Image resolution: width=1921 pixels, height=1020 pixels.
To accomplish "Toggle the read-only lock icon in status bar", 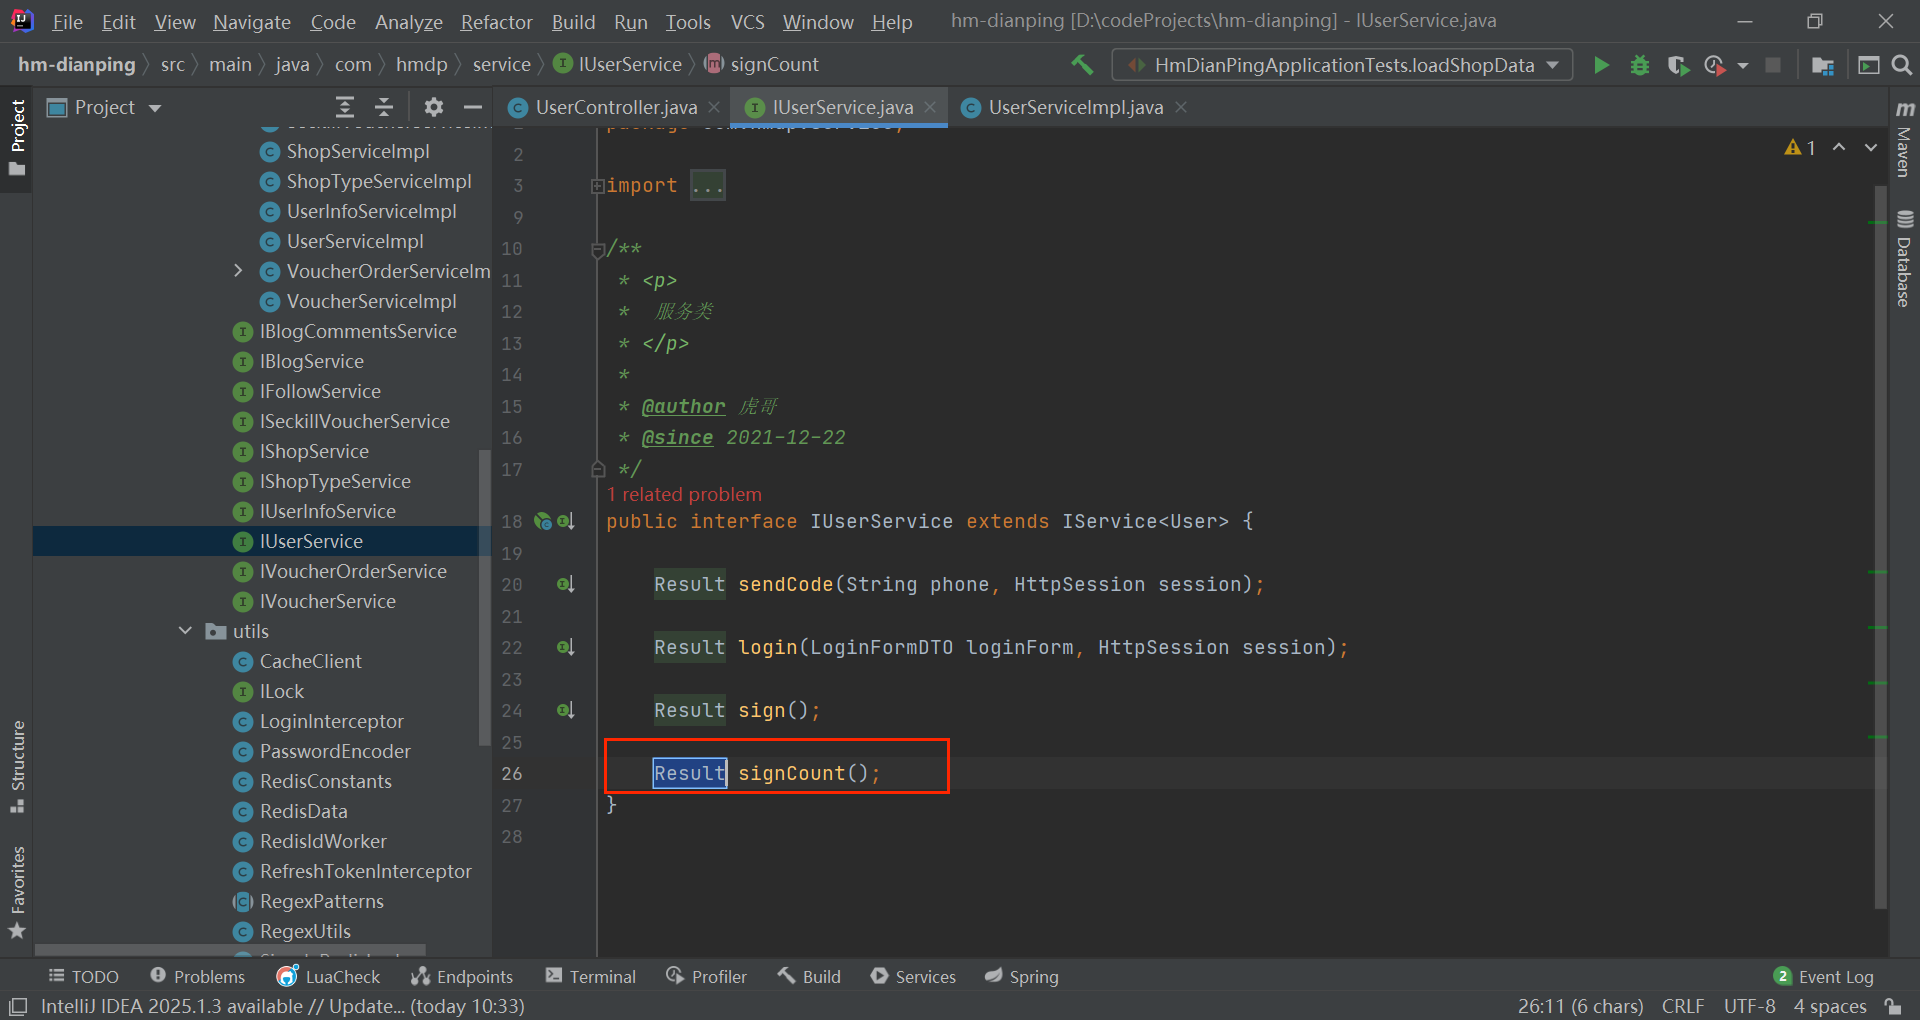I will pyautogui.click(x=1893, y=1006).
